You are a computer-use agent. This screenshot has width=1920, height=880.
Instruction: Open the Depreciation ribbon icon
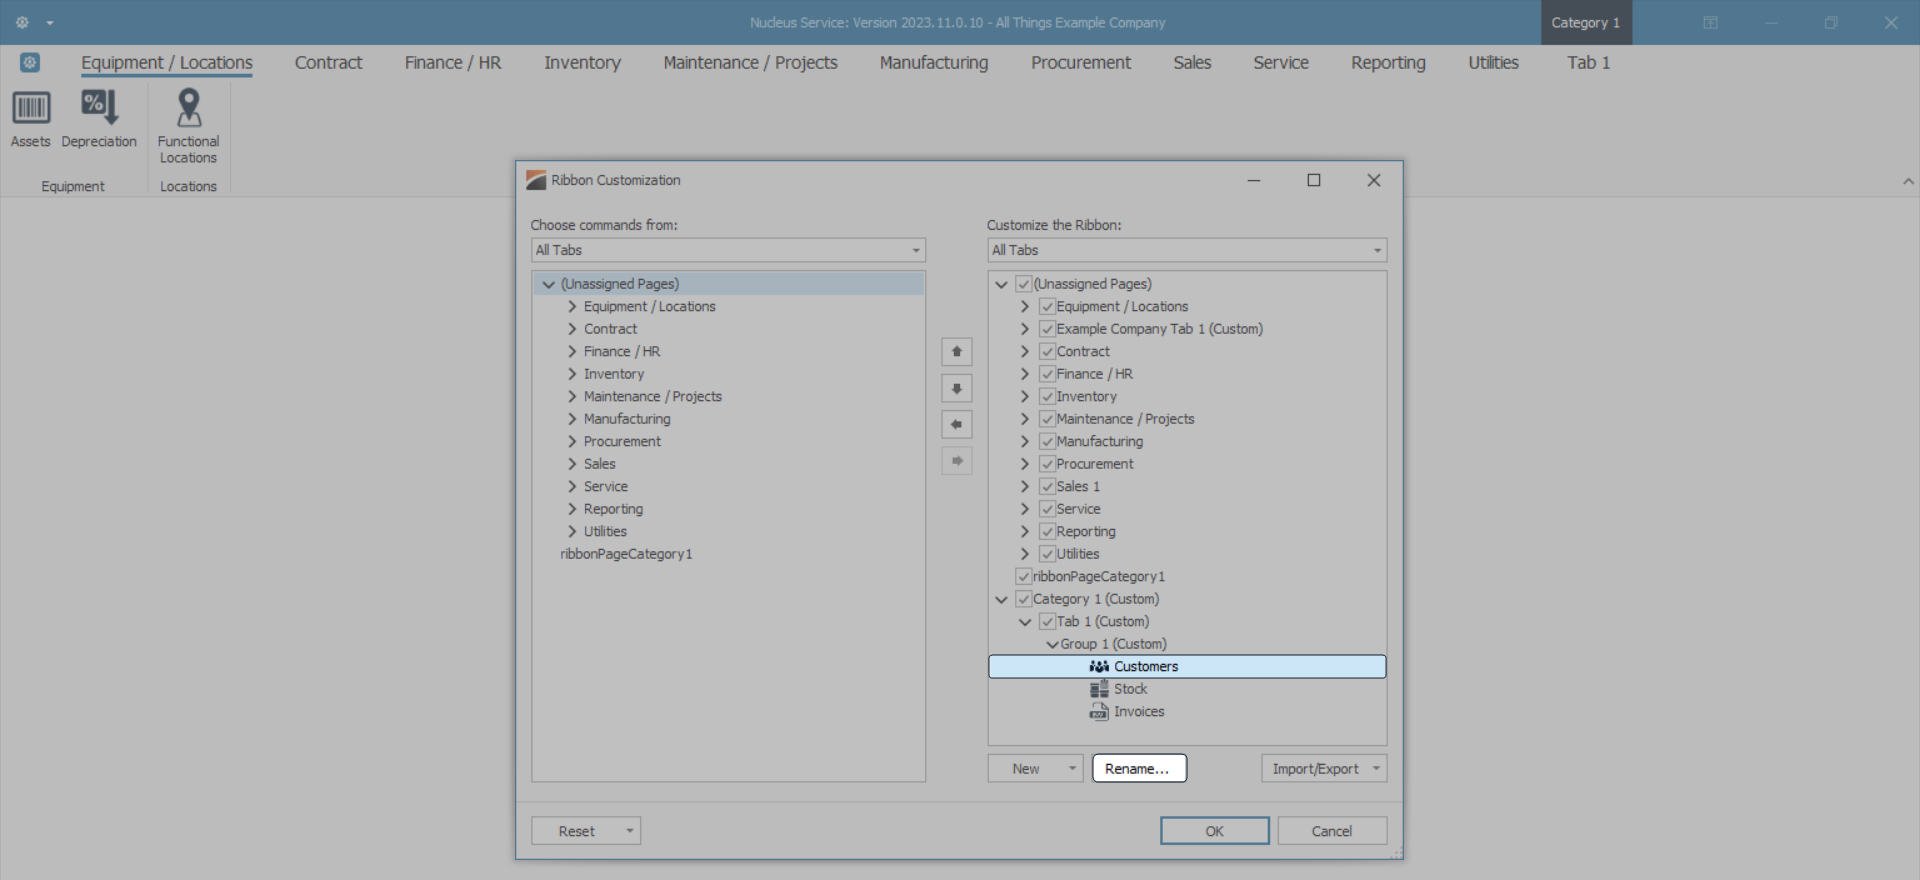pos(99,107)
